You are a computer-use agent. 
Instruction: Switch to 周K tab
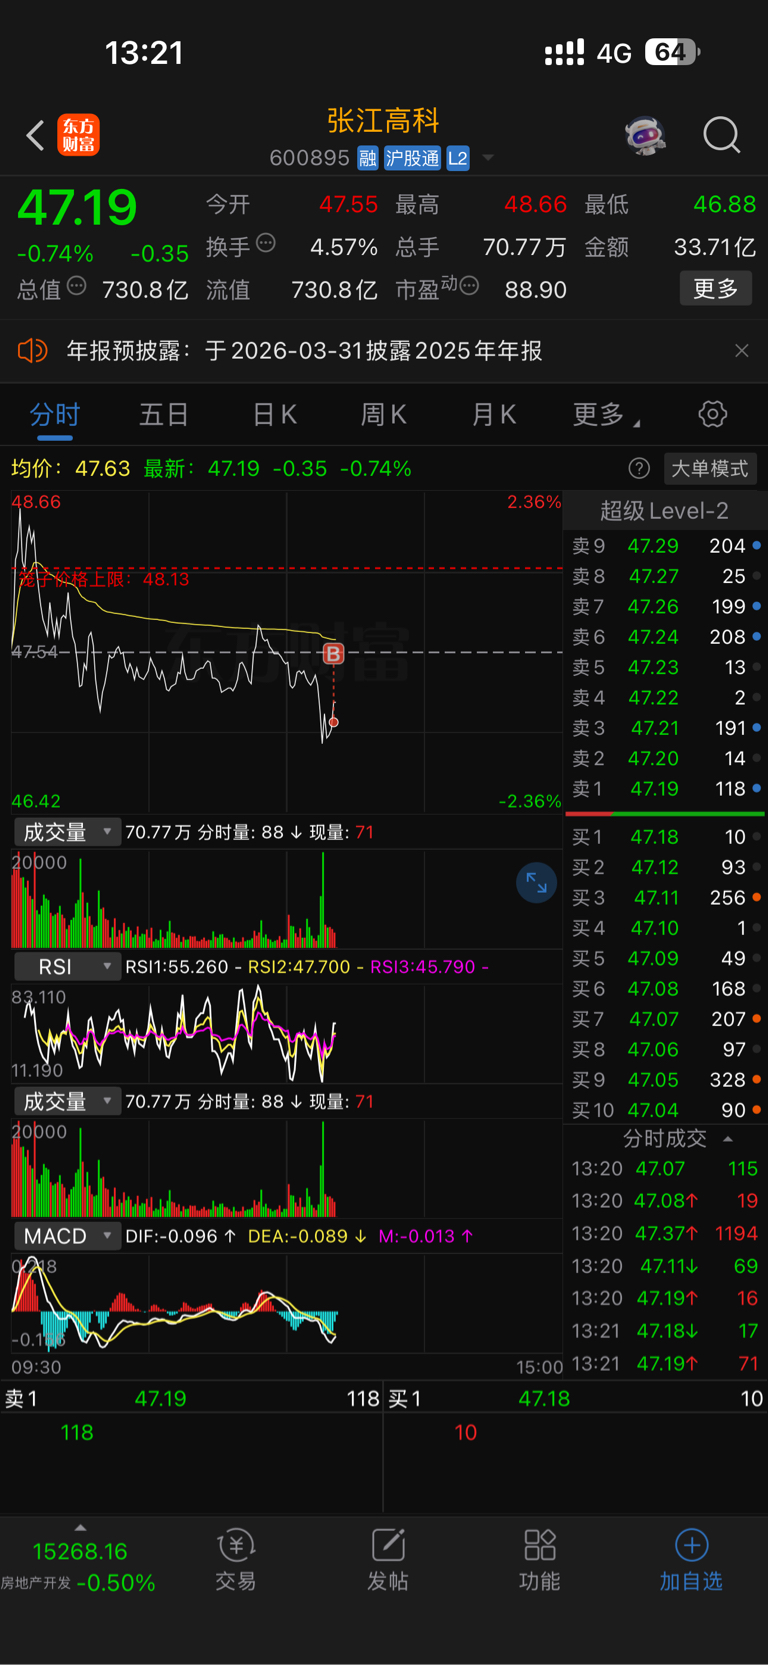pos(383,414)
